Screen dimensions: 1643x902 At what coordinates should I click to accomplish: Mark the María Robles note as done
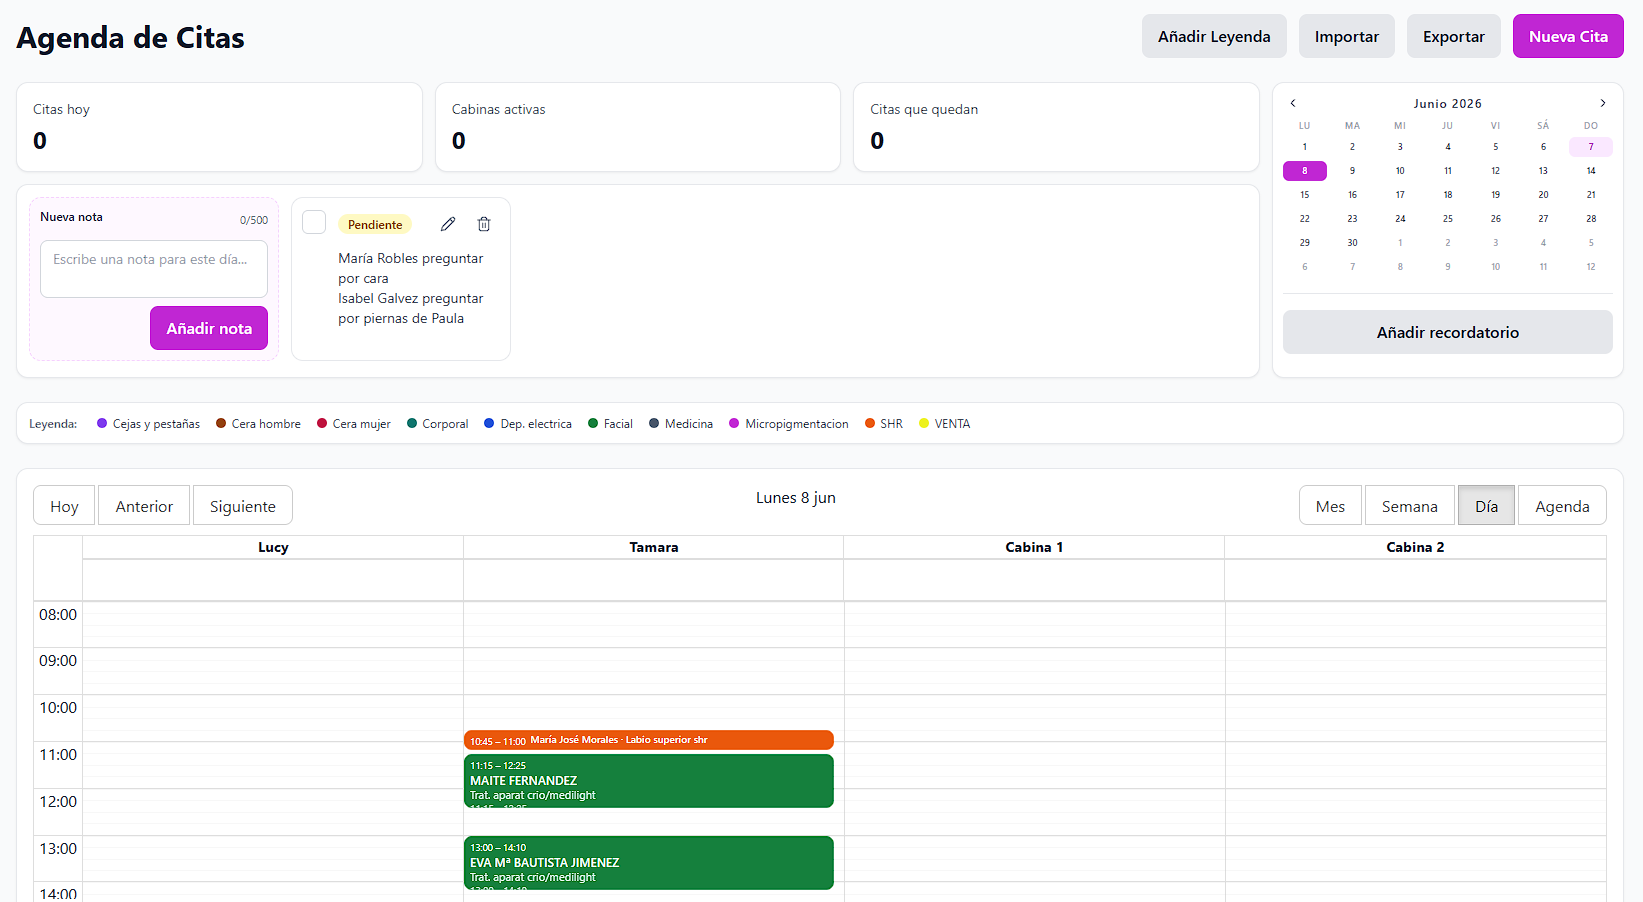click(x=314, y=222)
